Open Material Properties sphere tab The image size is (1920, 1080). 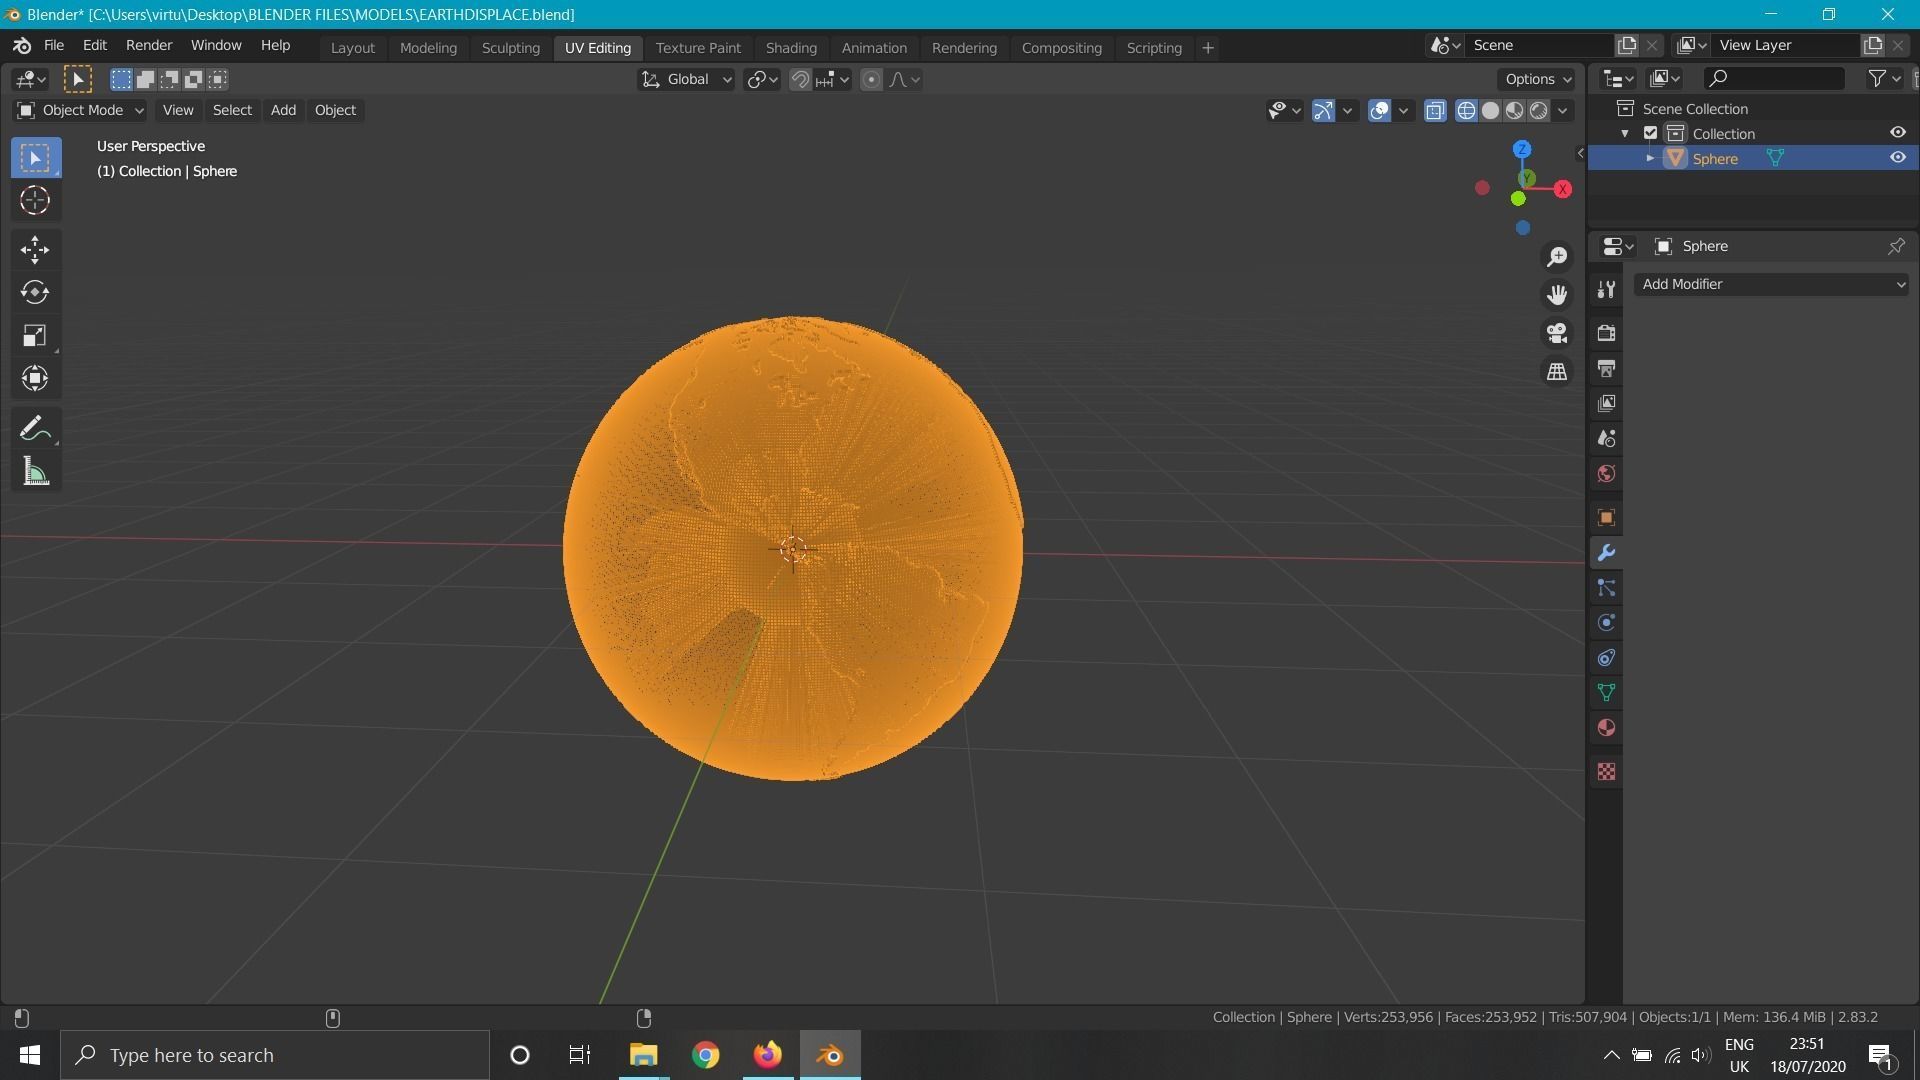point(1606,728)
